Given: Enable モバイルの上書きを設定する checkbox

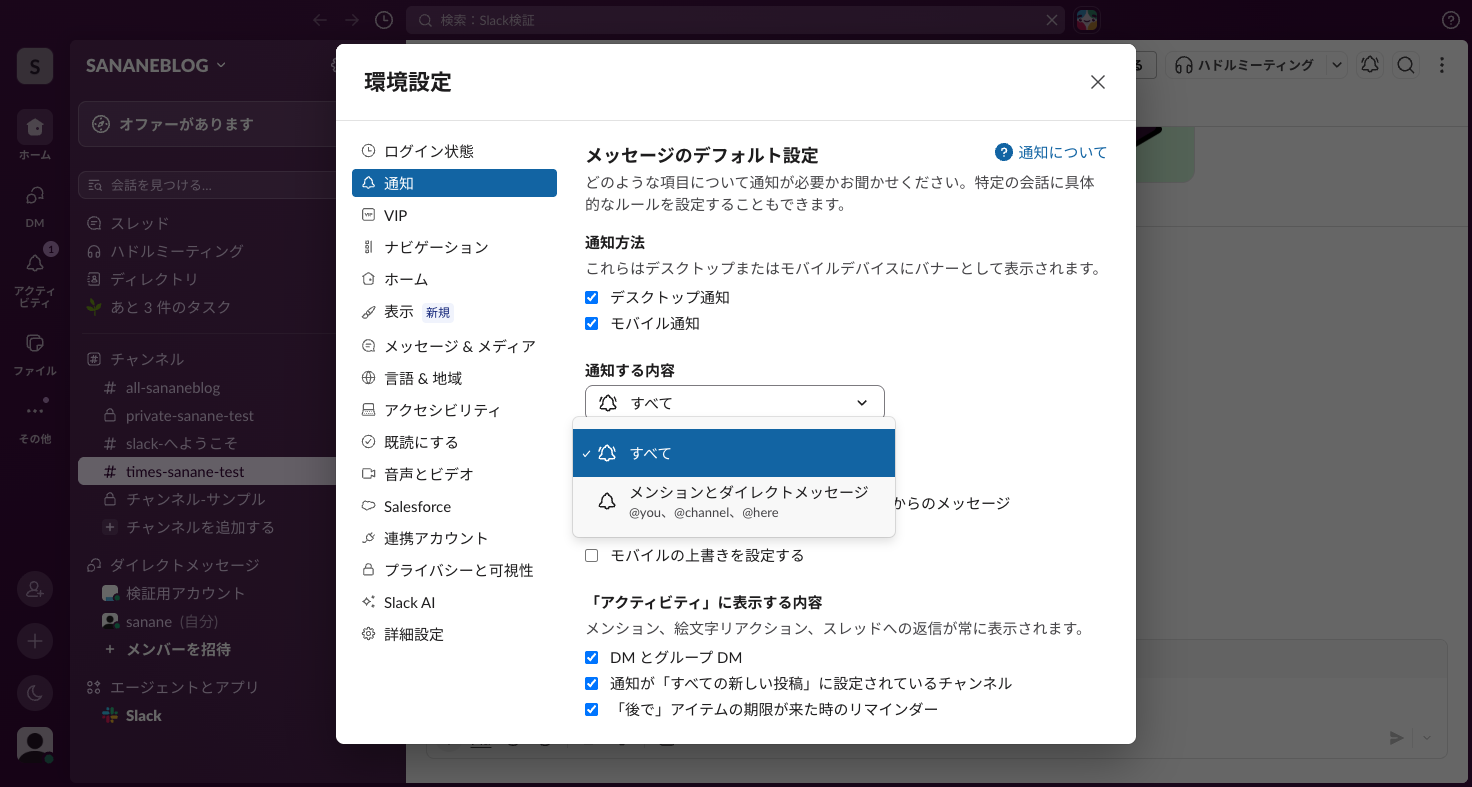Looking at the screenshot, I should point(592,555).
